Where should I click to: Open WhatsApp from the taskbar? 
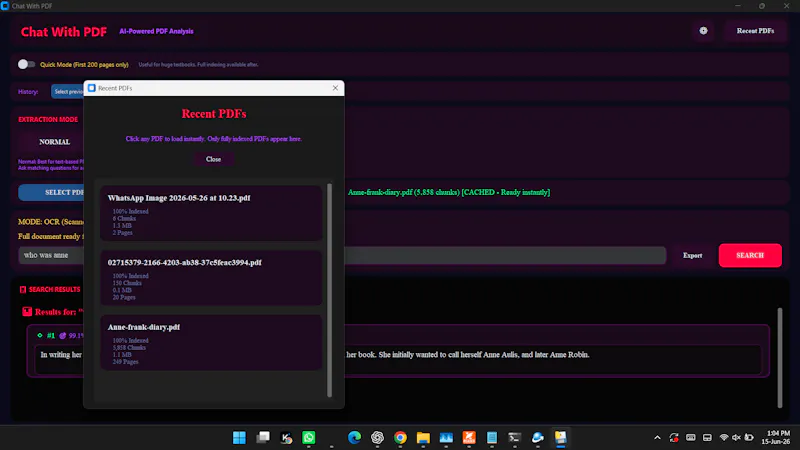click(309, 437)
